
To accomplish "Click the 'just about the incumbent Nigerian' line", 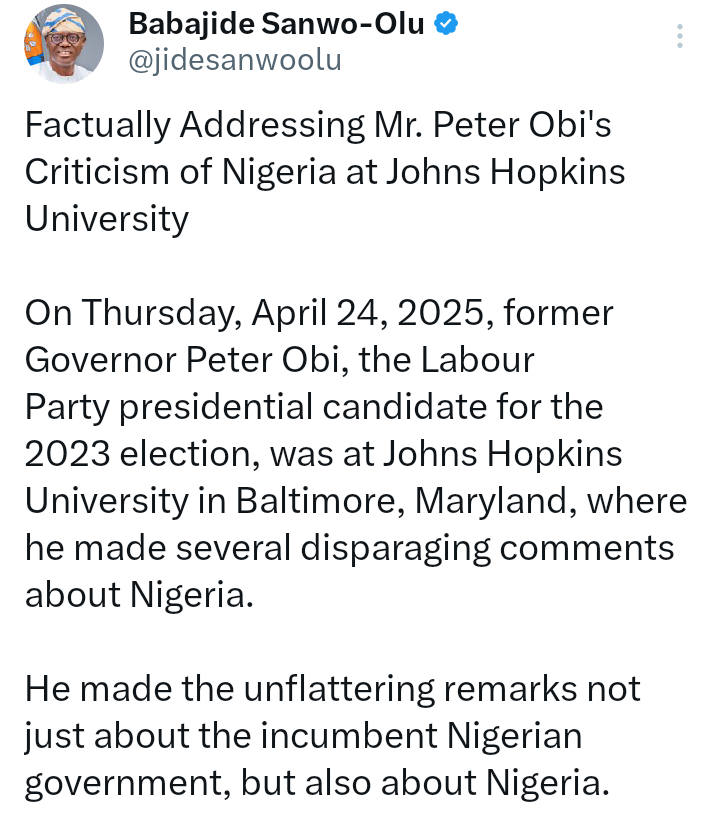I will coord(303,737).
